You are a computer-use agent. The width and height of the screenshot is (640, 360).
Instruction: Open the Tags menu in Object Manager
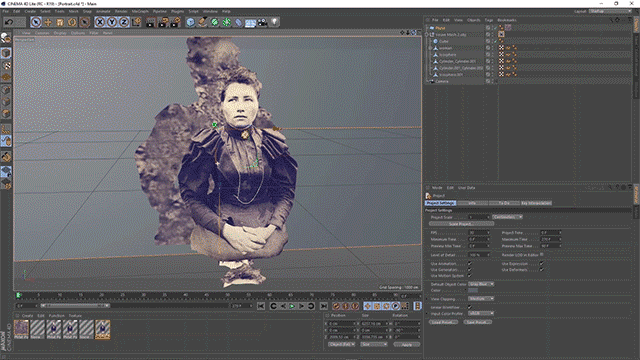(489, 20)
